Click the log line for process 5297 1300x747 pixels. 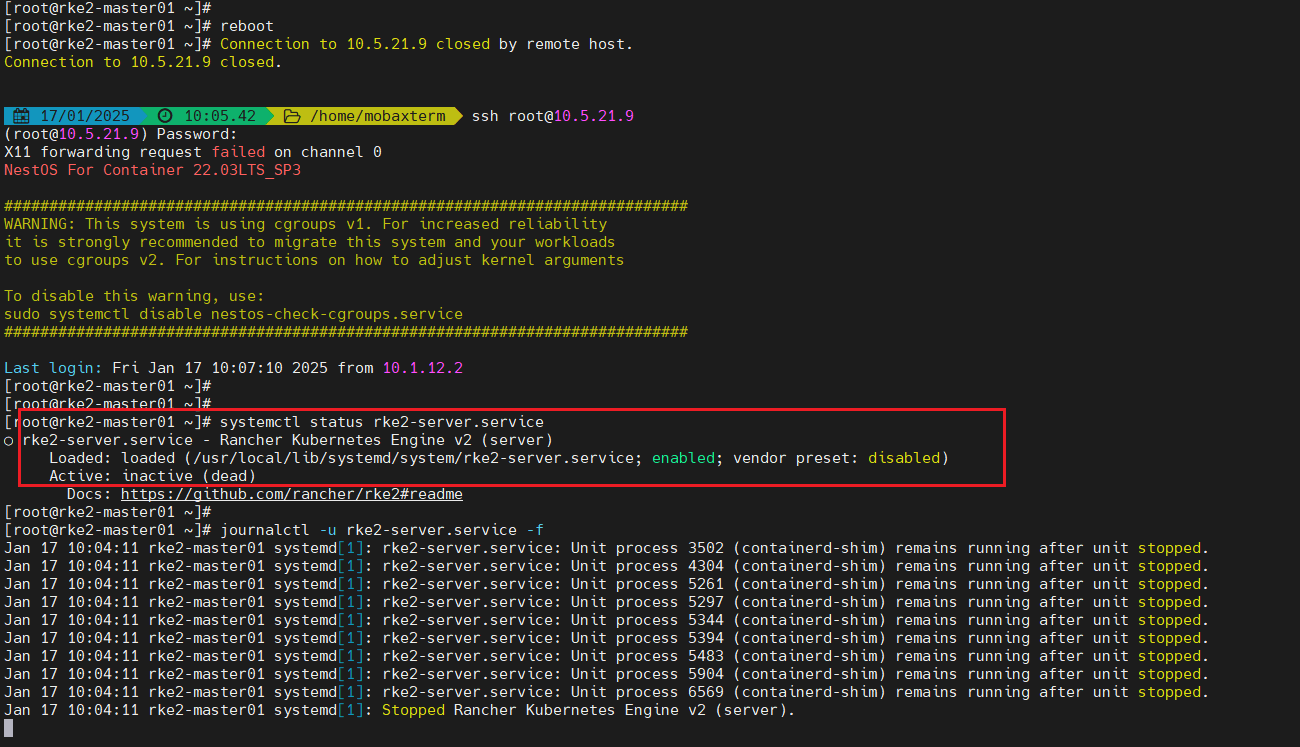(607, 602)
